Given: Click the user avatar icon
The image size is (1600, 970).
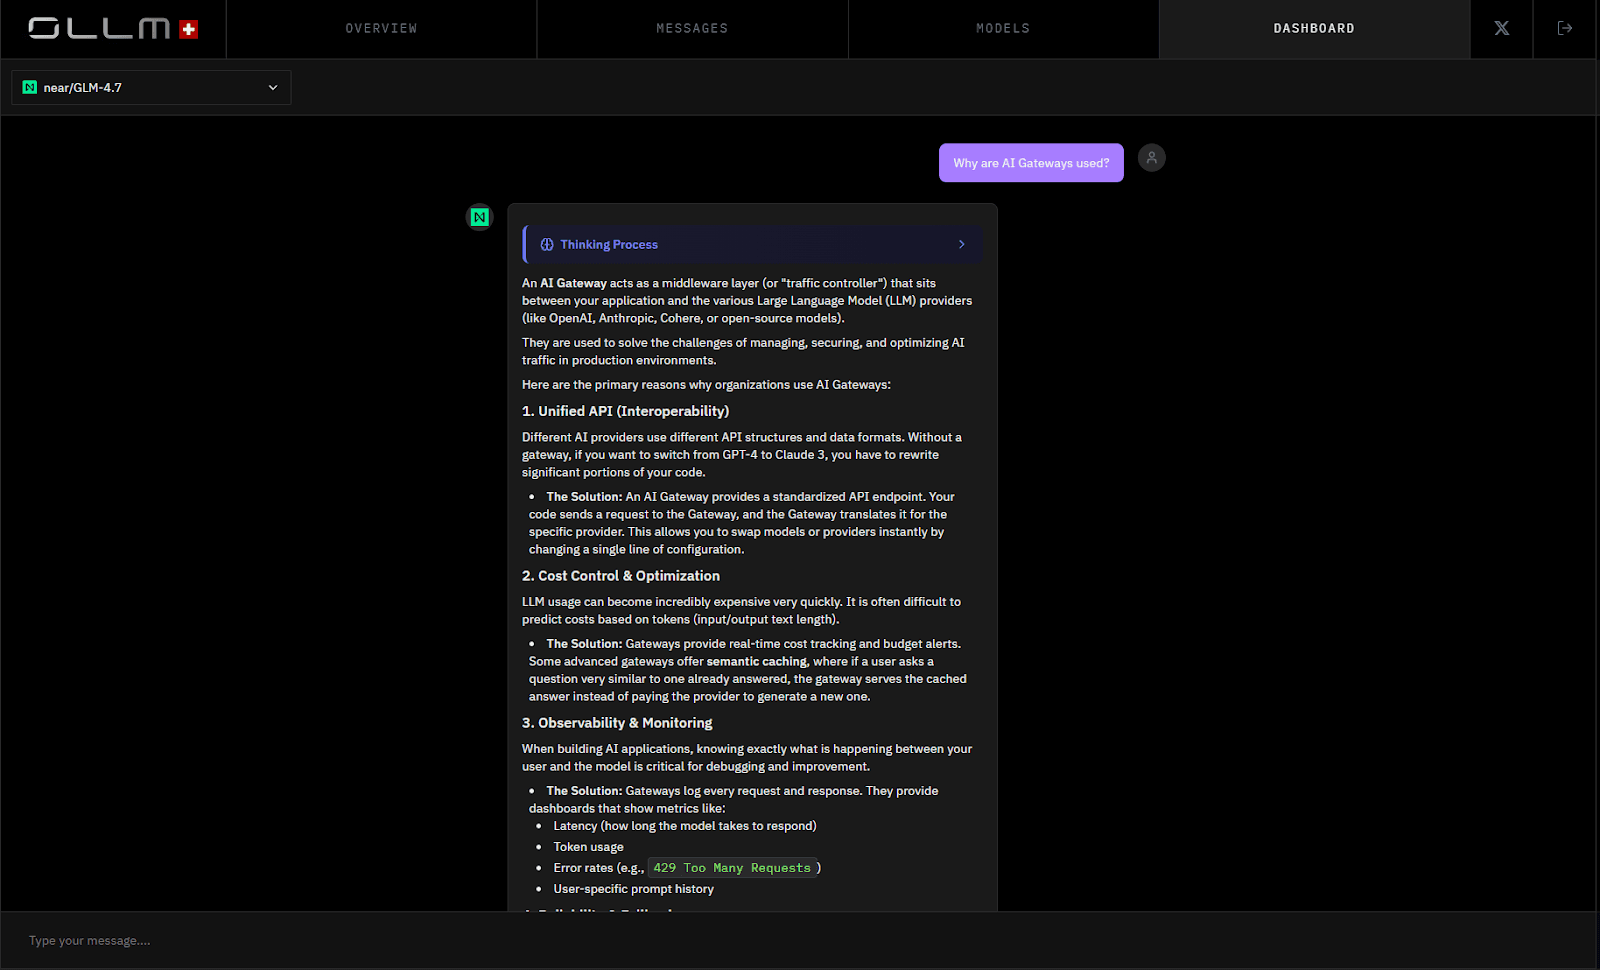Looking at the screenshot, I should tap(1152, 158).
